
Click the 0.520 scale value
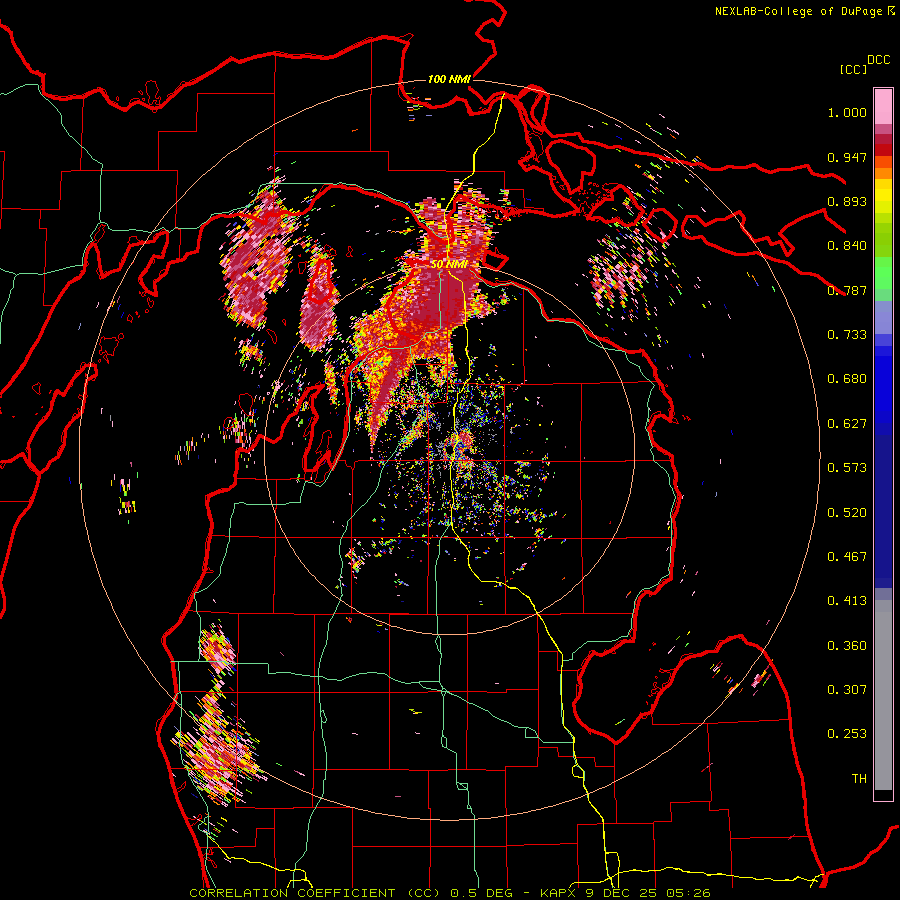click(x=847, y=513)
